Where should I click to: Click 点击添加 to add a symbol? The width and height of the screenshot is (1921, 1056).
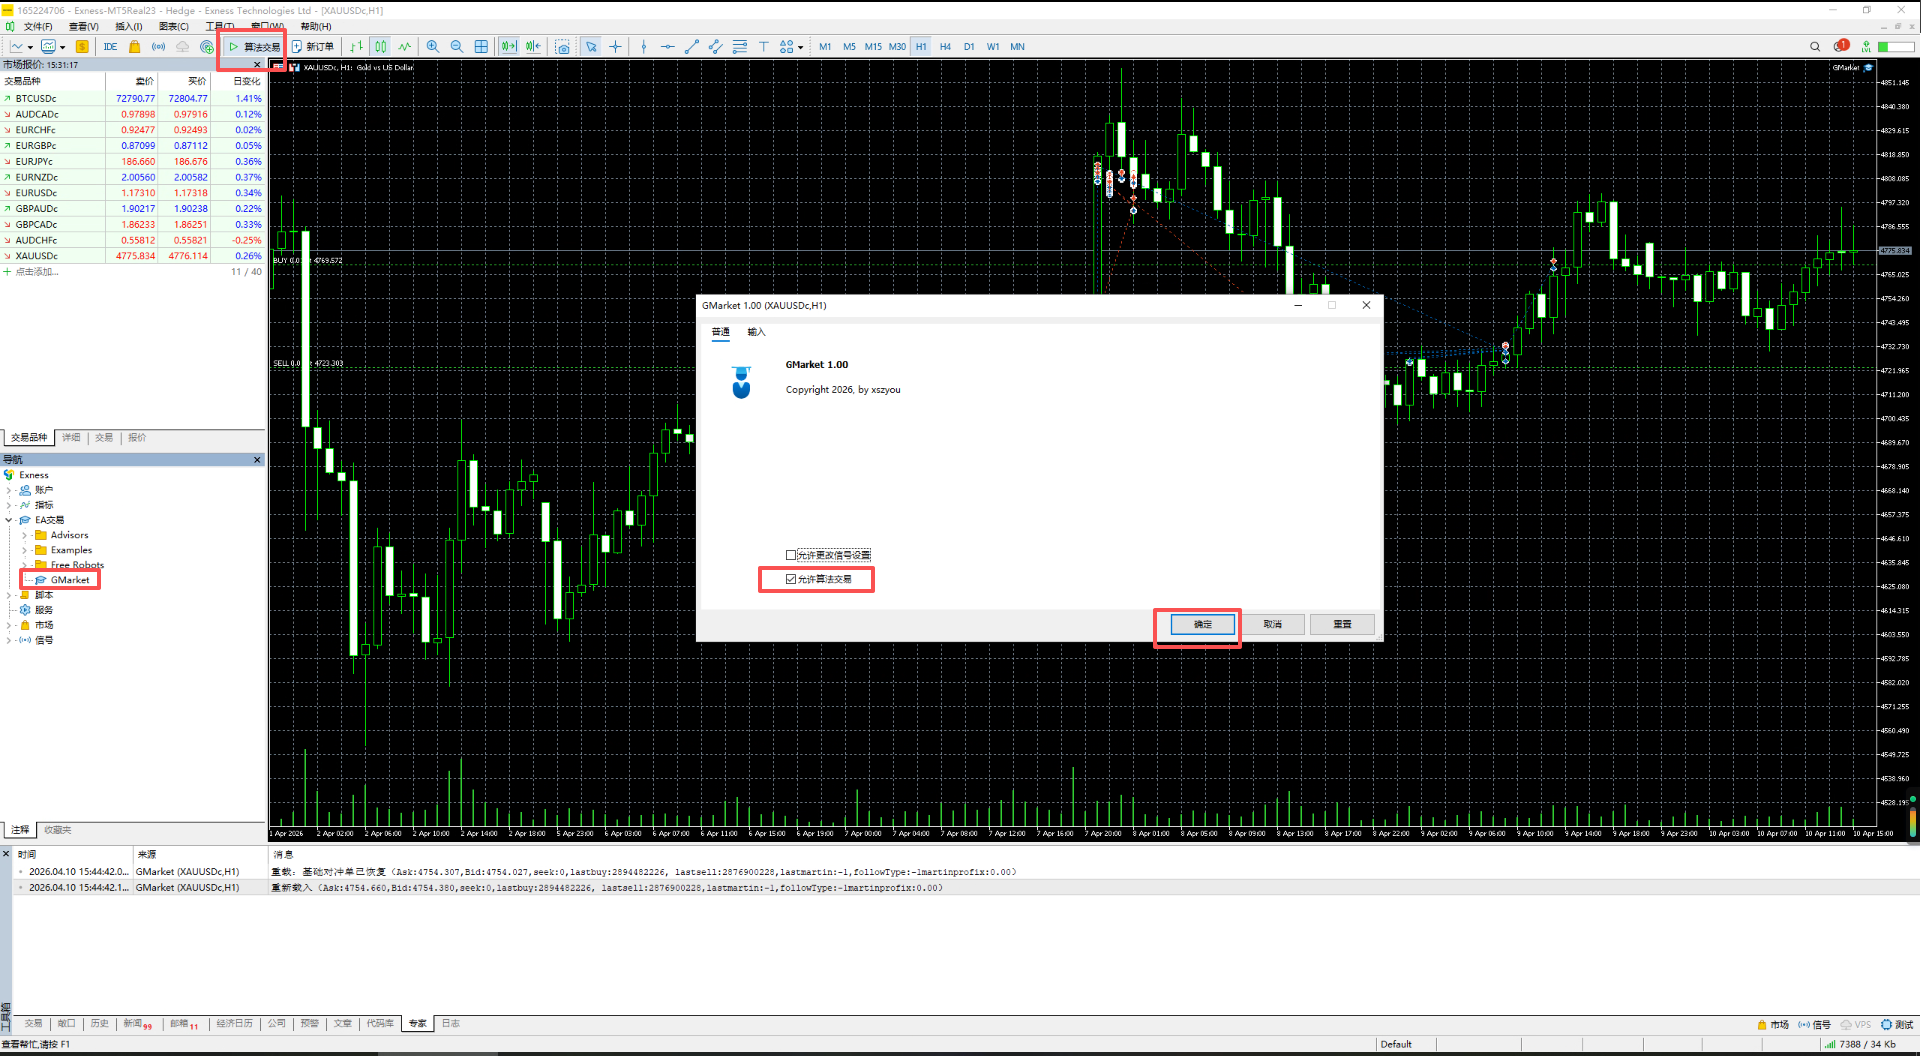coord(37,272)
